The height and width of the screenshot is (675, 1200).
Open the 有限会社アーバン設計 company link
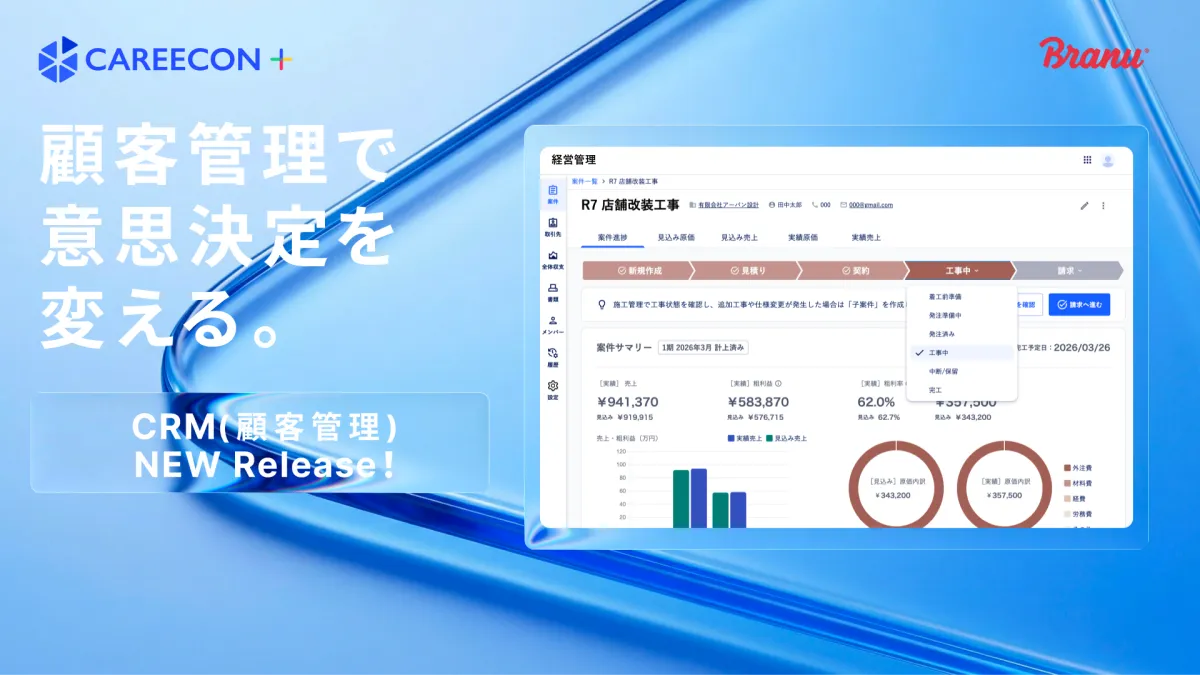(728, 205)
